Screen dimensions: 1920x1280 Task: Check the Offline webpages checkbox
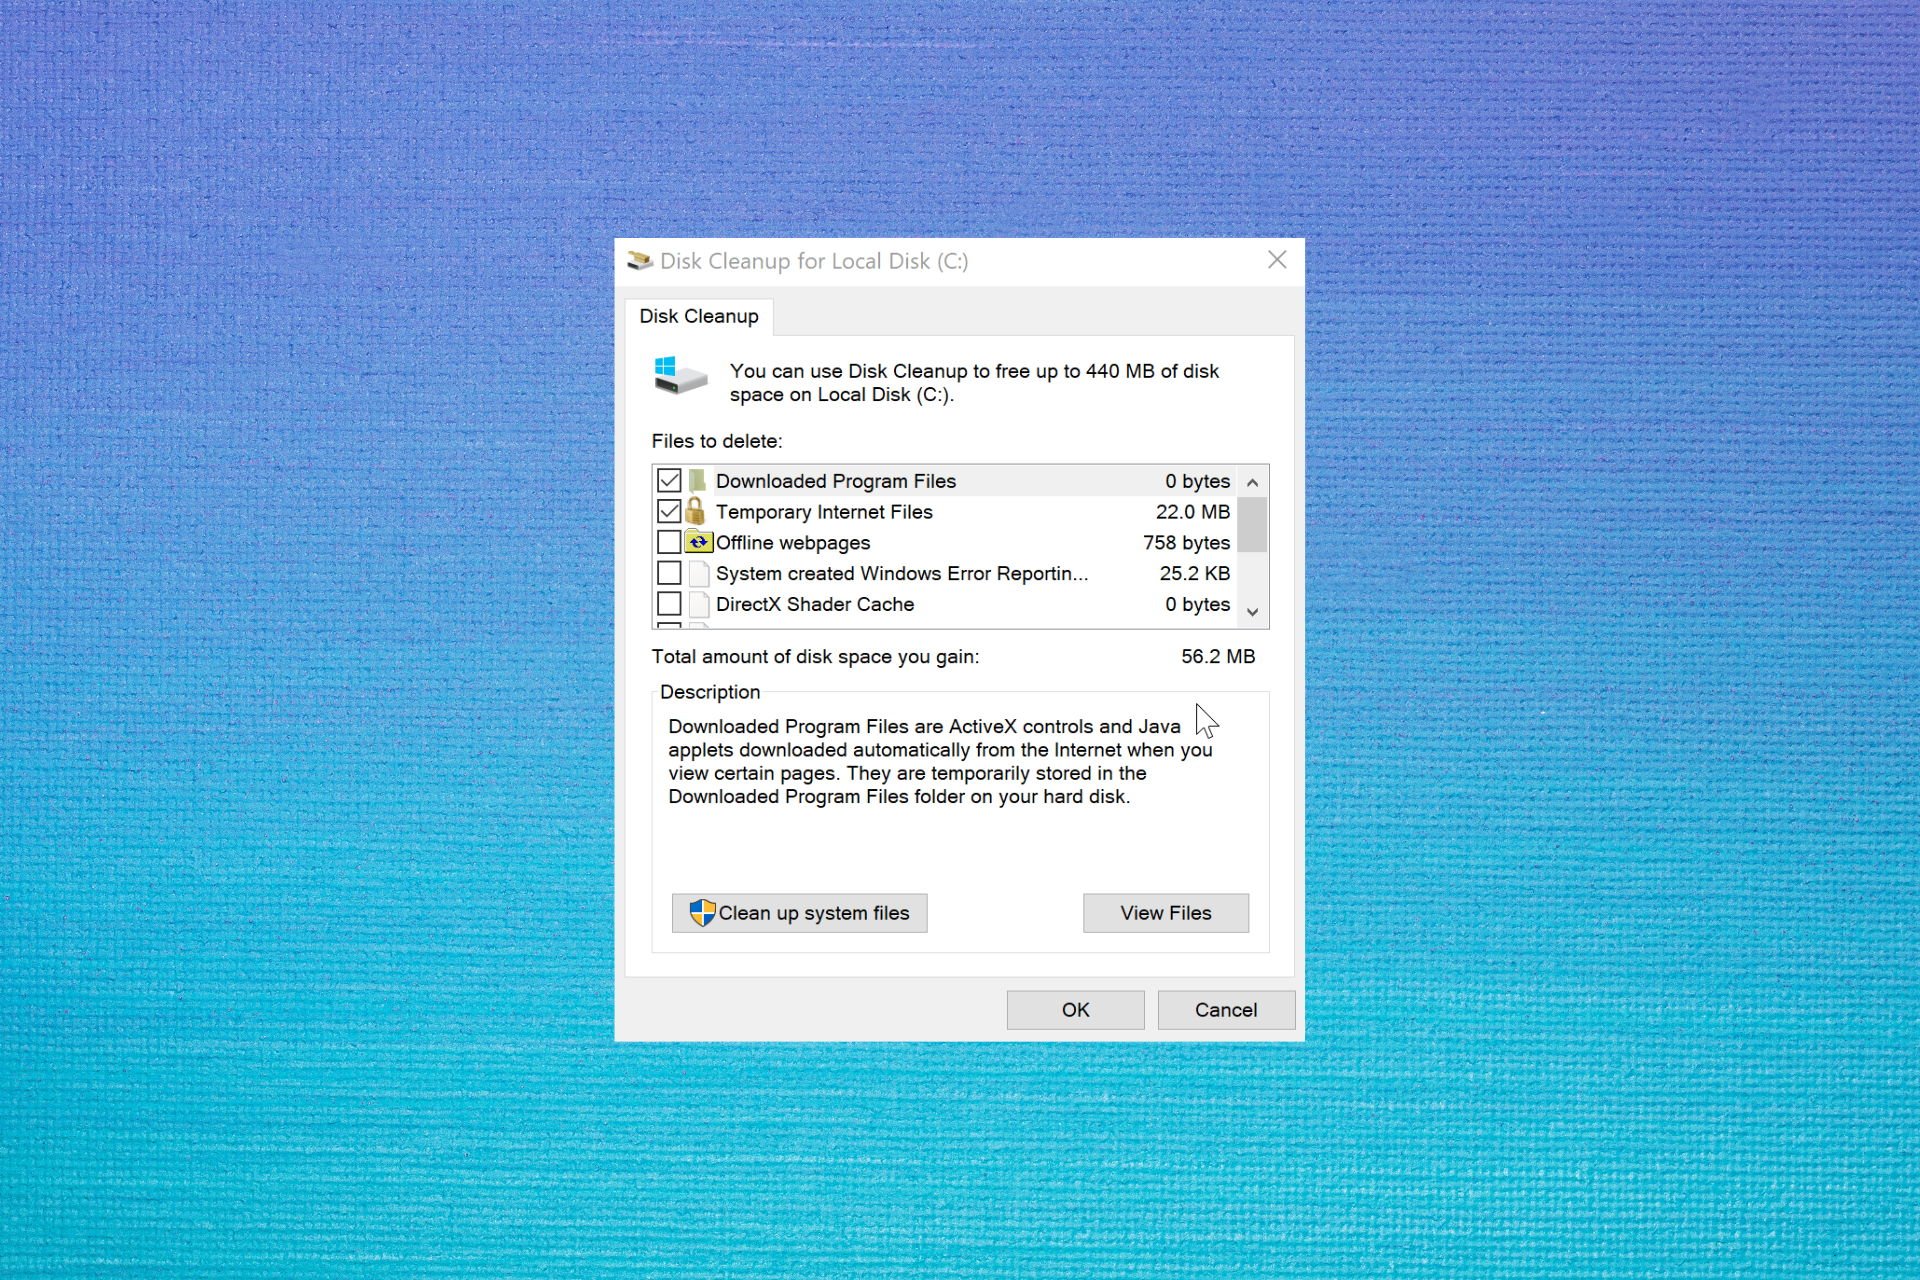(x=669, y=542)
